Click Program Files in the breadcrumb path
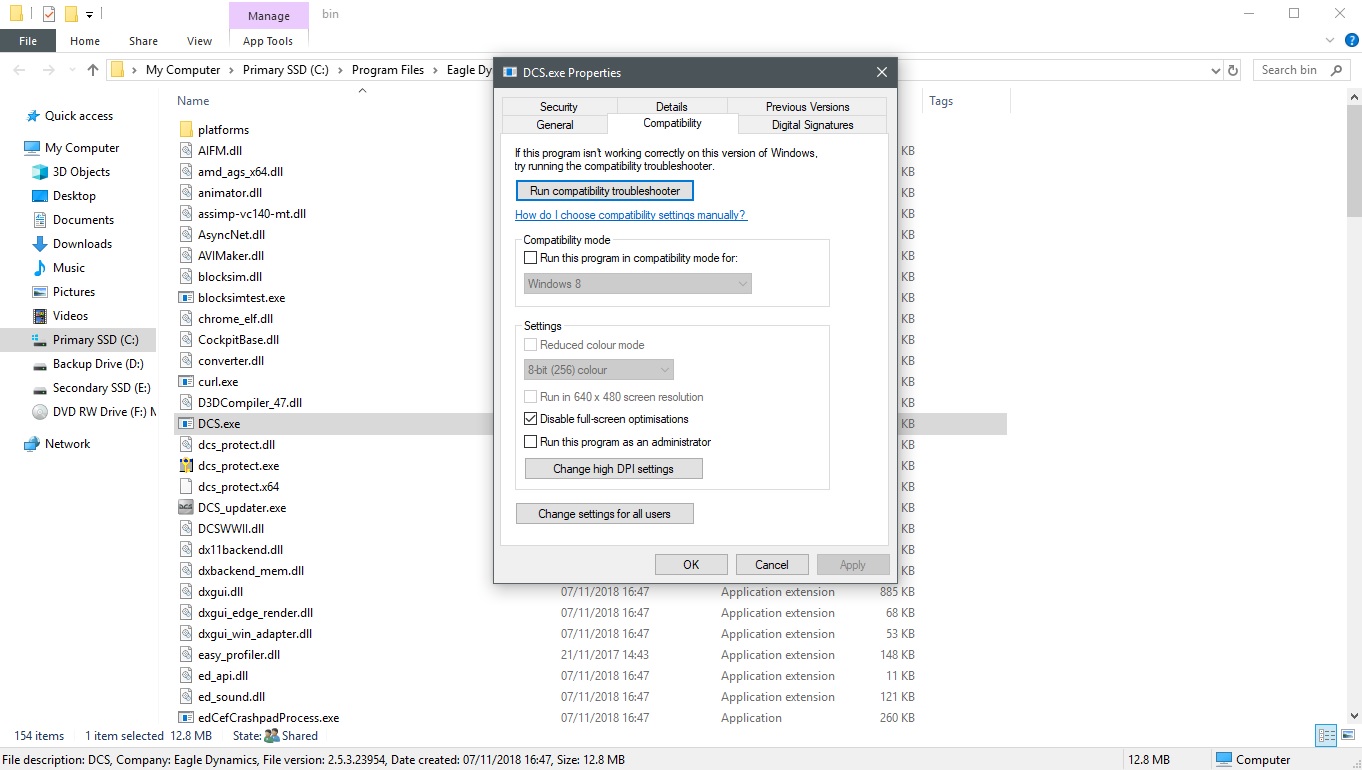The height and width of the screenshot is (770, 1362). tap(388, 70)
